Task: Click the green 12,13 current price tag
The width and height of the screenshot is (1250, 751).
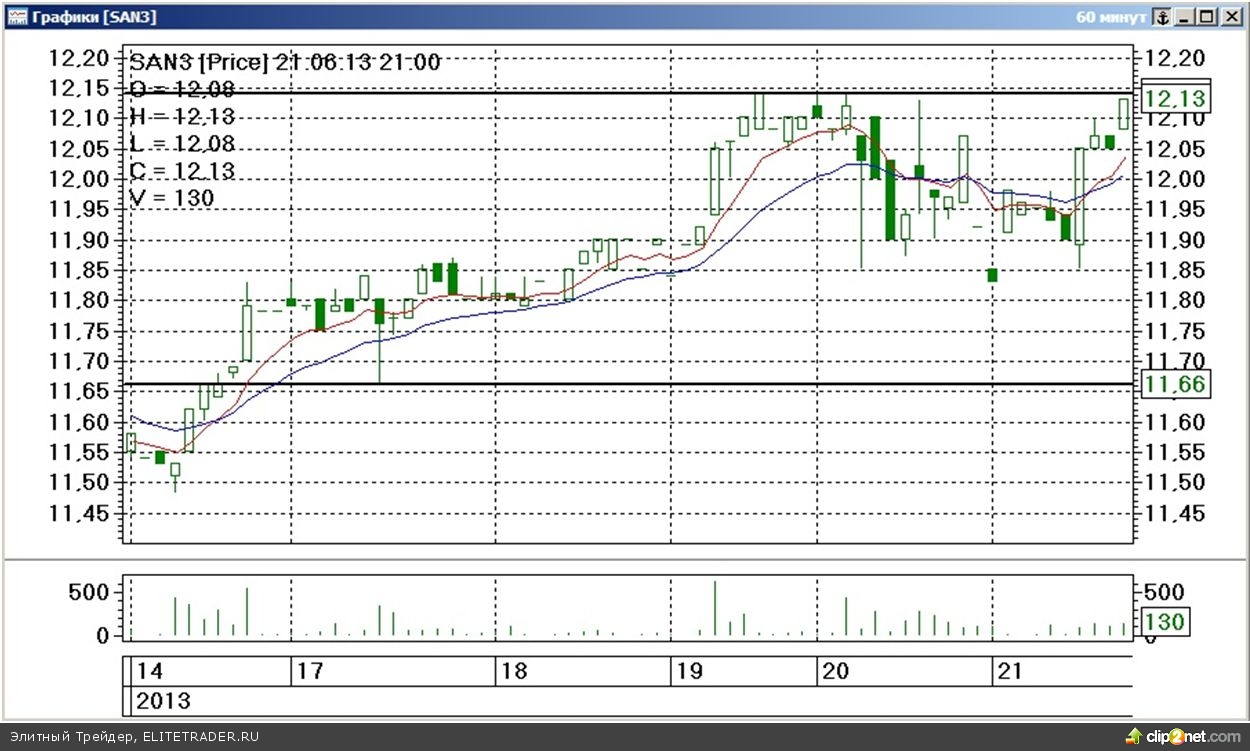Action: pos(1175,99)
